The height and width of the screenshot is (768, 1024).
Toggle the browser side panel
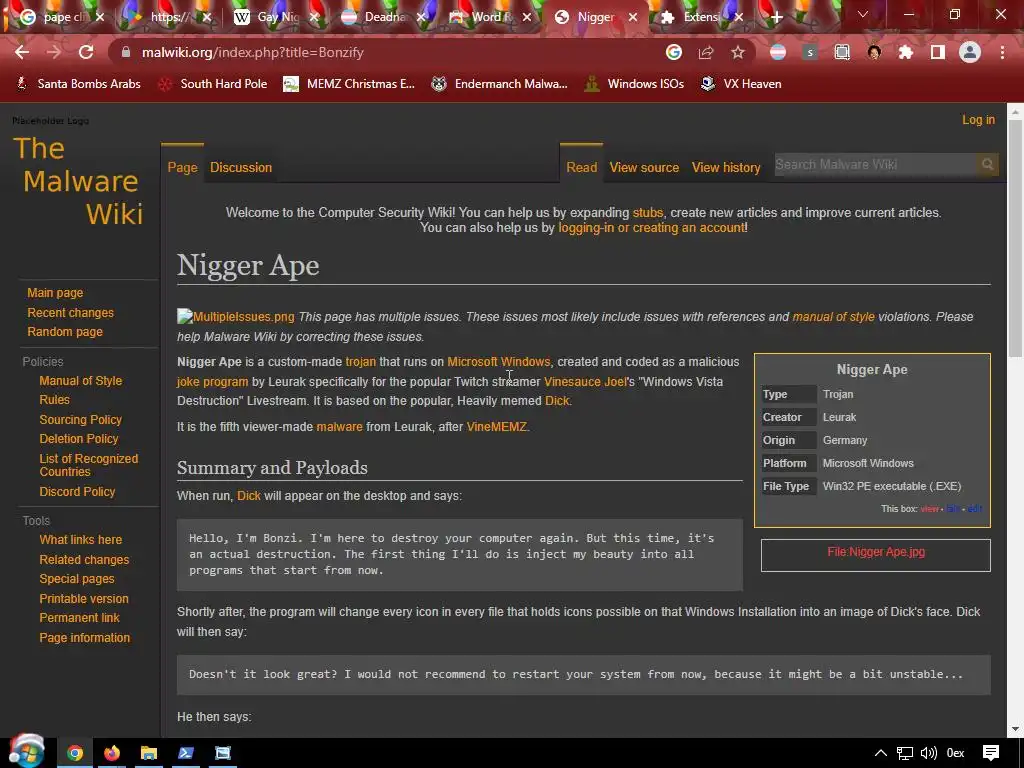point(938,52)
